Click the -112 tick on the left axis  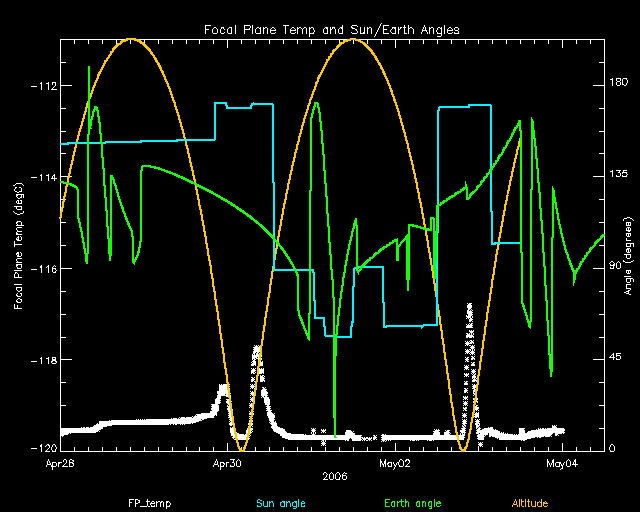43,86
